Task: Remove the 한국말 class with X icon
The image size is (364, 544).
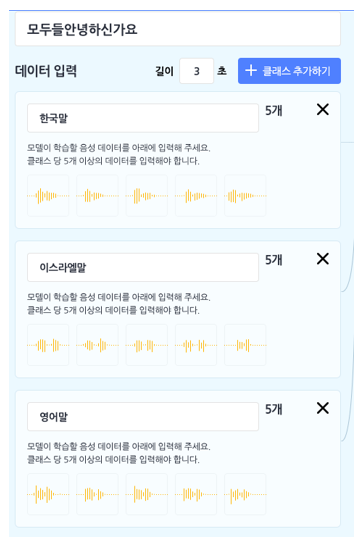Action: point(323,110)
